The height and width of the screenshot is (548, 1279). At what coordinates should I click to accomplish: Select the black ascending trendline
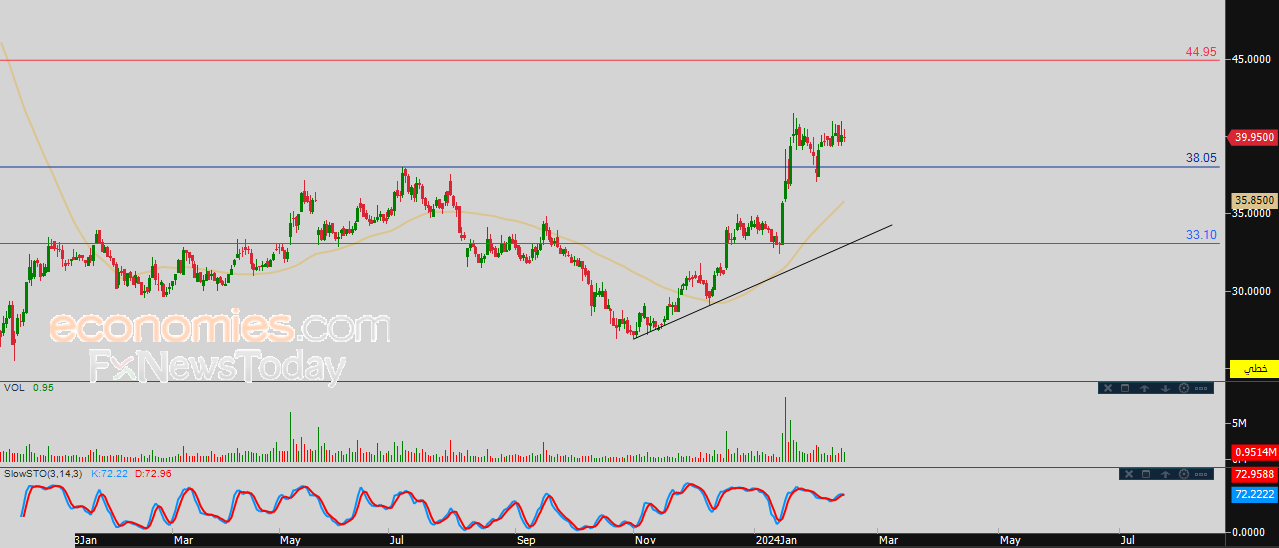[762, 282]
